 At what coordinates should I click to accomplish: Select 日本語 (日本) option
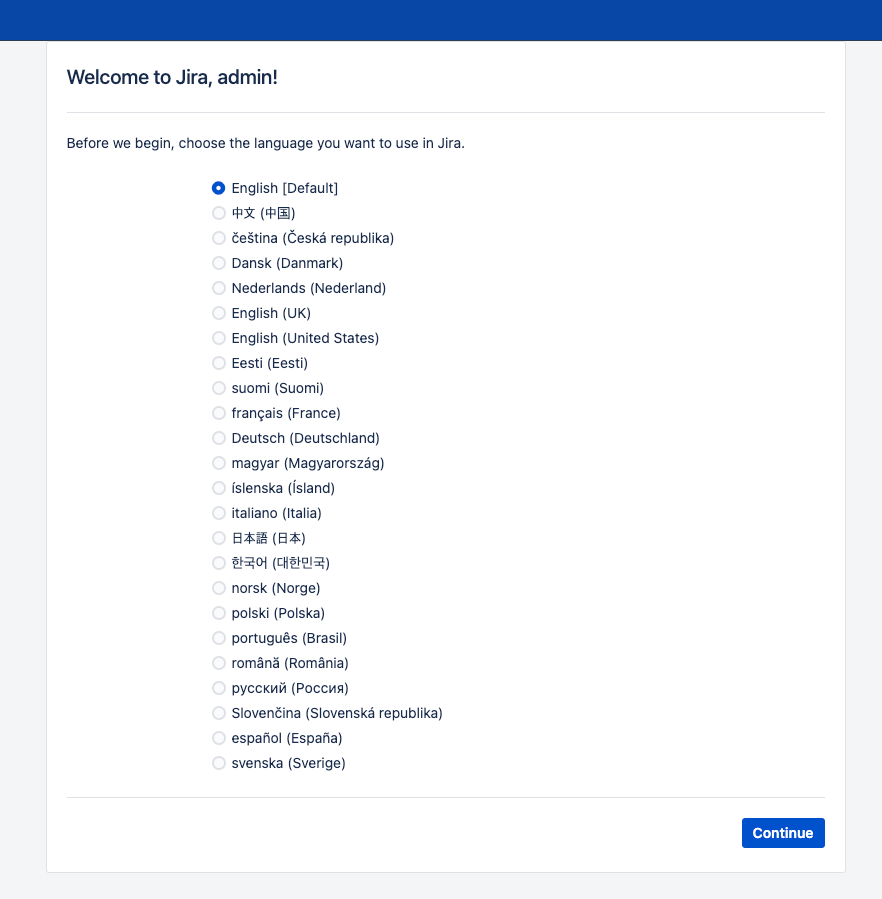[218, 538]
